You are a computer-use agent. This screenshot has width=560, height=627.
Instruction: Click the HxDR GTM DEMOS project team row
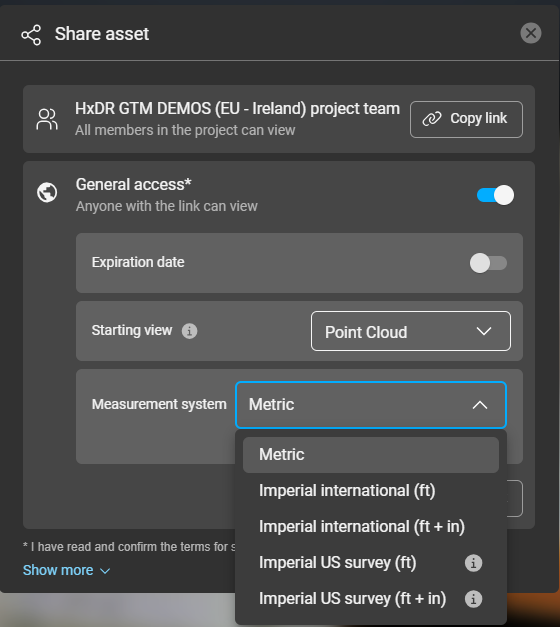[x=279, y=119]
